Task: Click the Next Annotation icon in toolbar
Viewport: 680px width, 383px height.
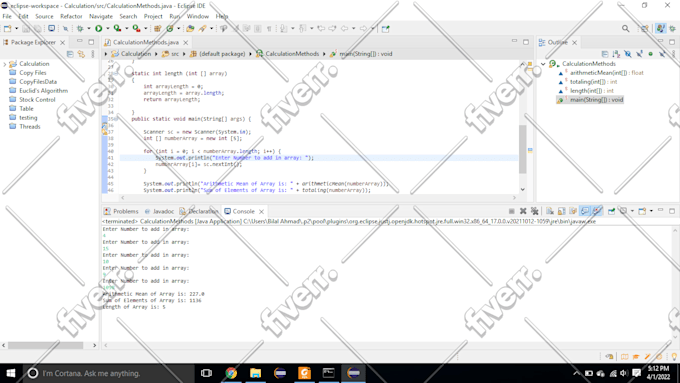Action: [x=284, y=28]
